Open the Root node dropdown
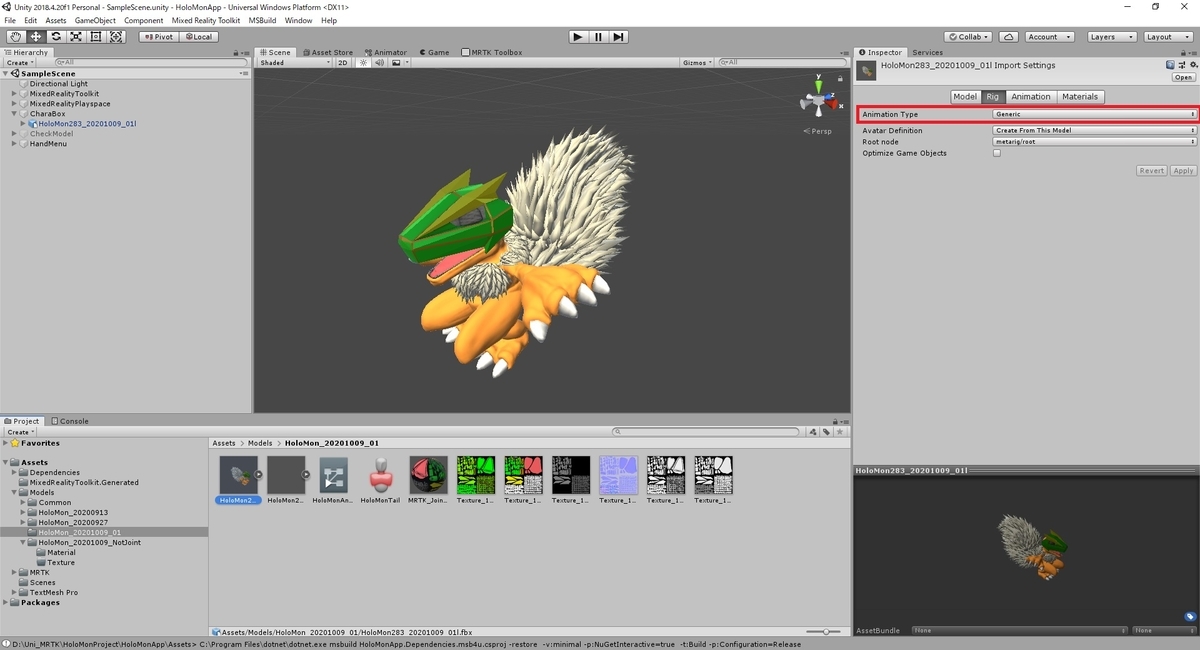The image size is (1200, 650). (x=1095, y=142)
